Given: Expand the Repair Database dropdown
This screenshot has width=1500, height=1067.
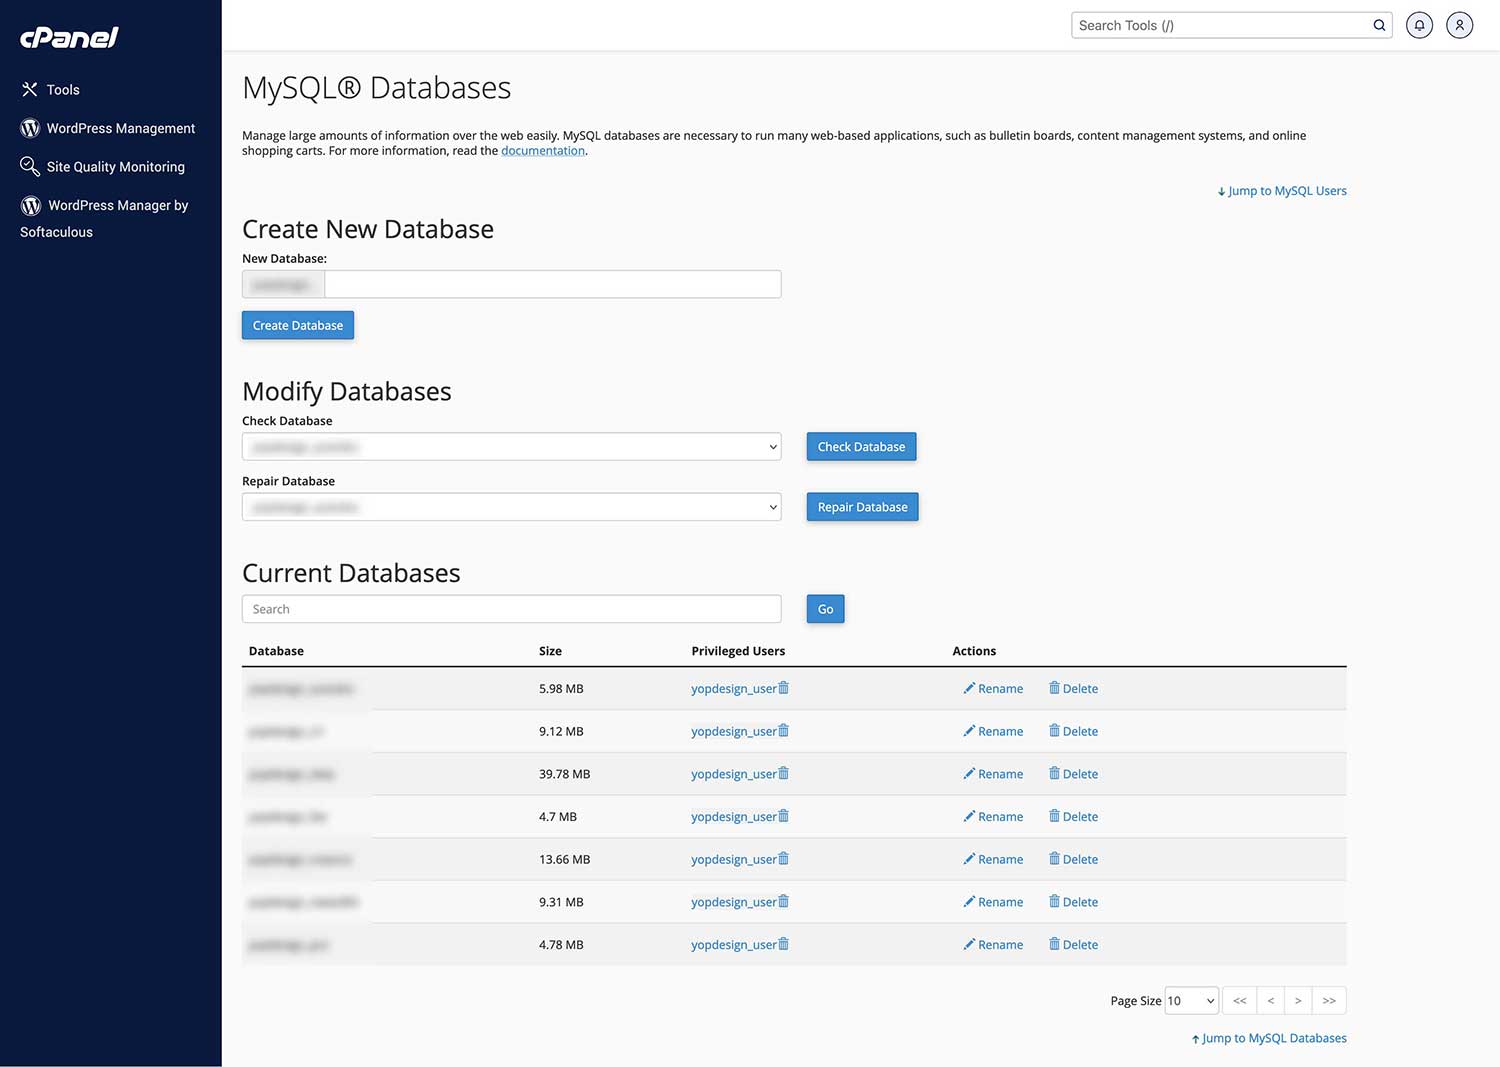Looking at the screenshot, I should pyautogui.click(x=511, y=507).
